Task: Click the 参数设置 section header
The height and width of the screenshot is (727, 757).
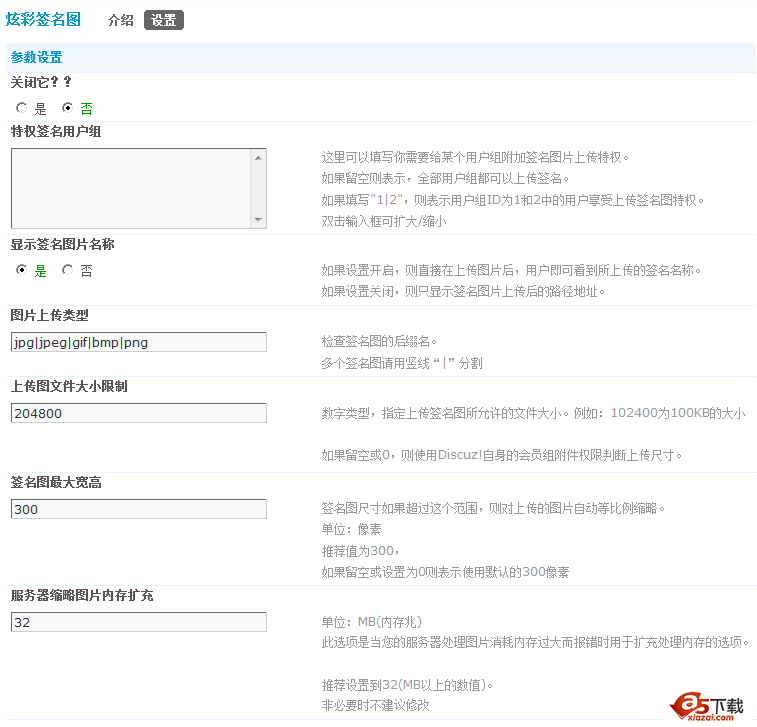Action: tap(36, 57)
